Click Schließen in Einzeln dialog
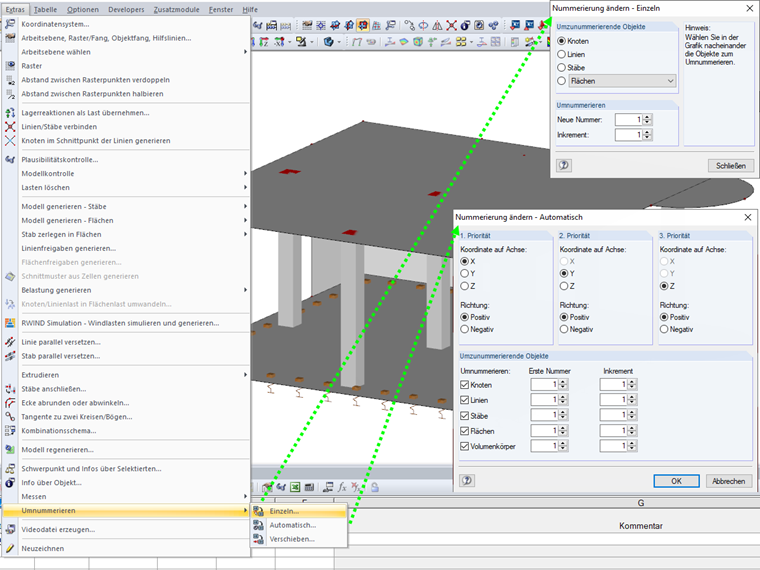 (x=731, y=166)
